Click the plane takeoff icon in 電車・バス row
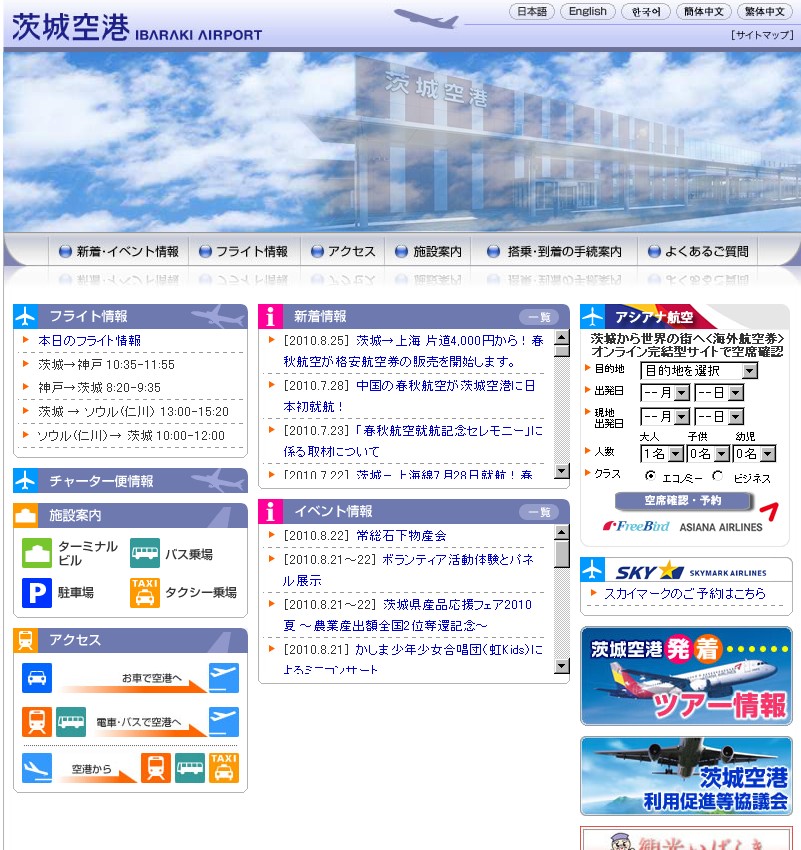801x850 pixels. (224, 722)
